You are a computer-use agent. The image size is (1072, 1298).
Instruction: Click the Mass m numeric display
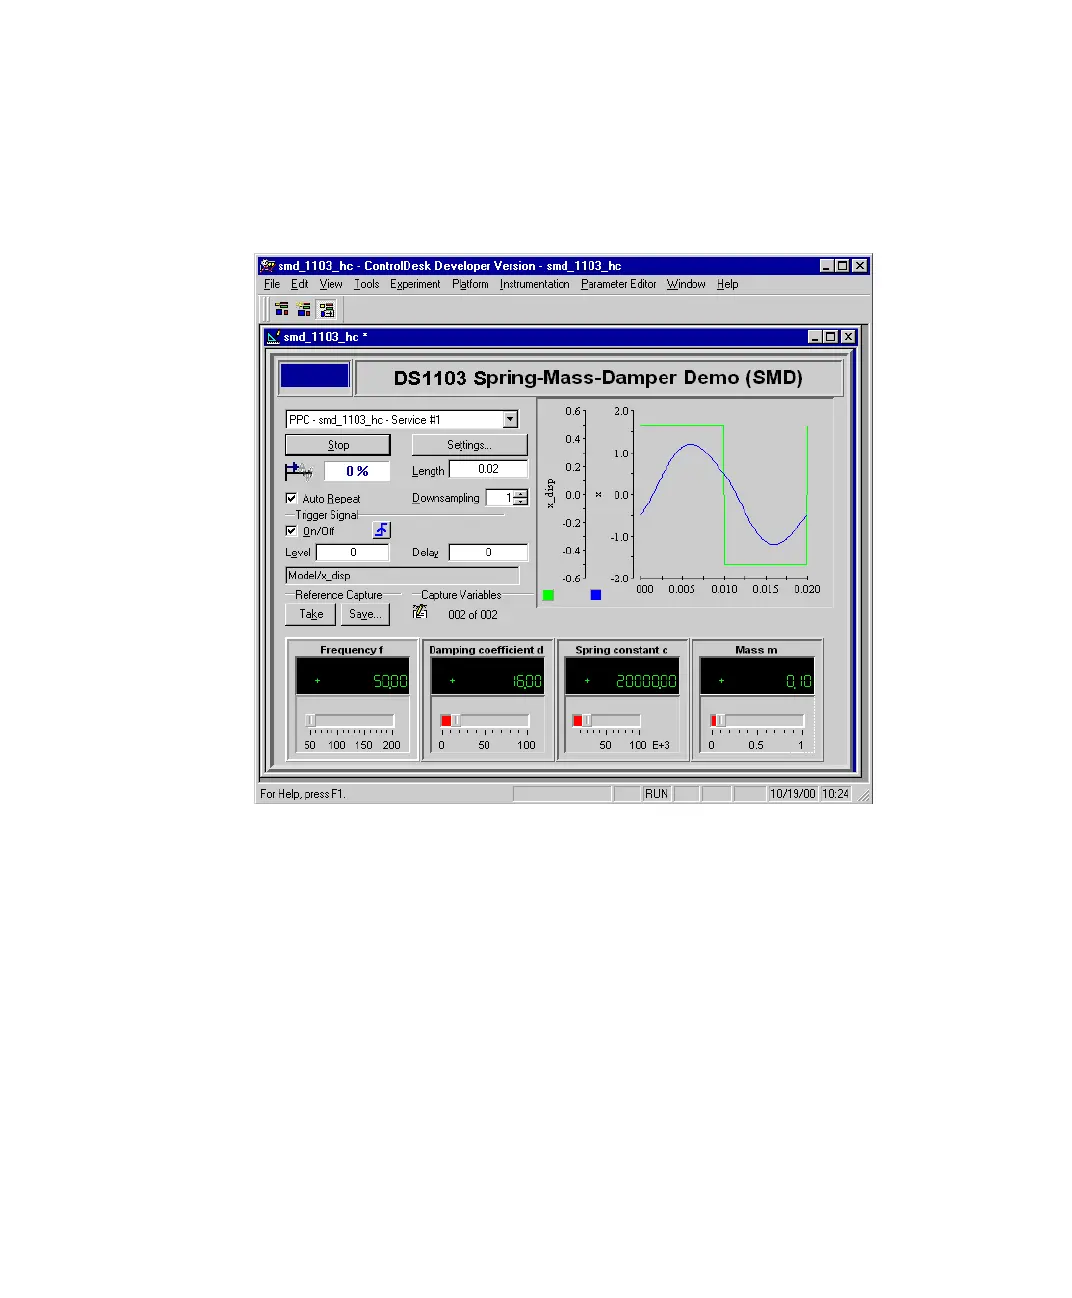(757, 677)
